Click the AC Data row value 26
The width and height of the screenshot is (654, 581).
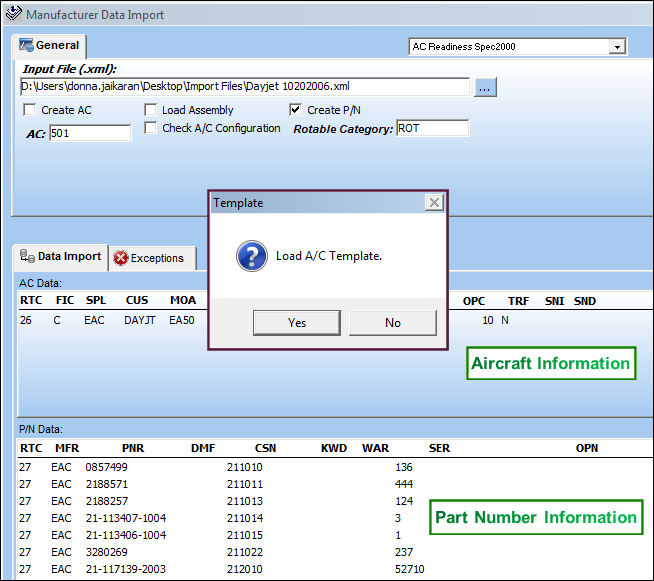coord(26,320)
